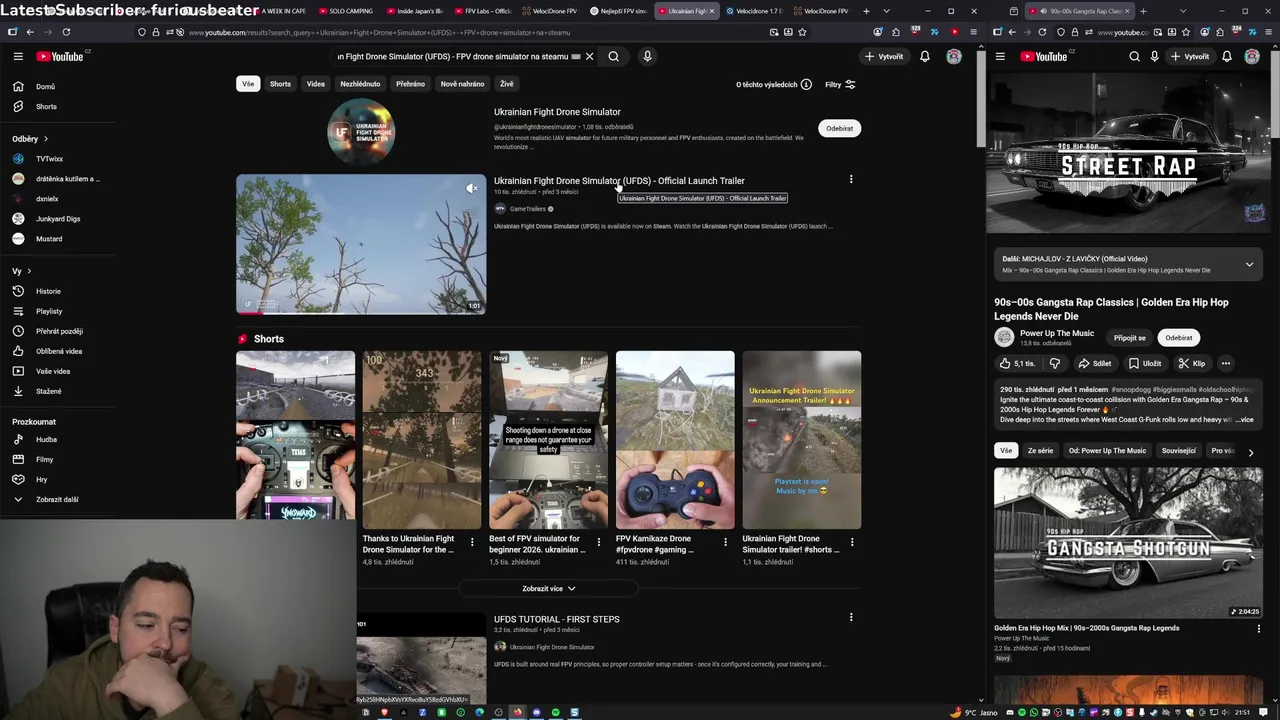Expand video description via …více in right window
This screenshot has width=1280, height=720.
click(x=1244, y=420)
